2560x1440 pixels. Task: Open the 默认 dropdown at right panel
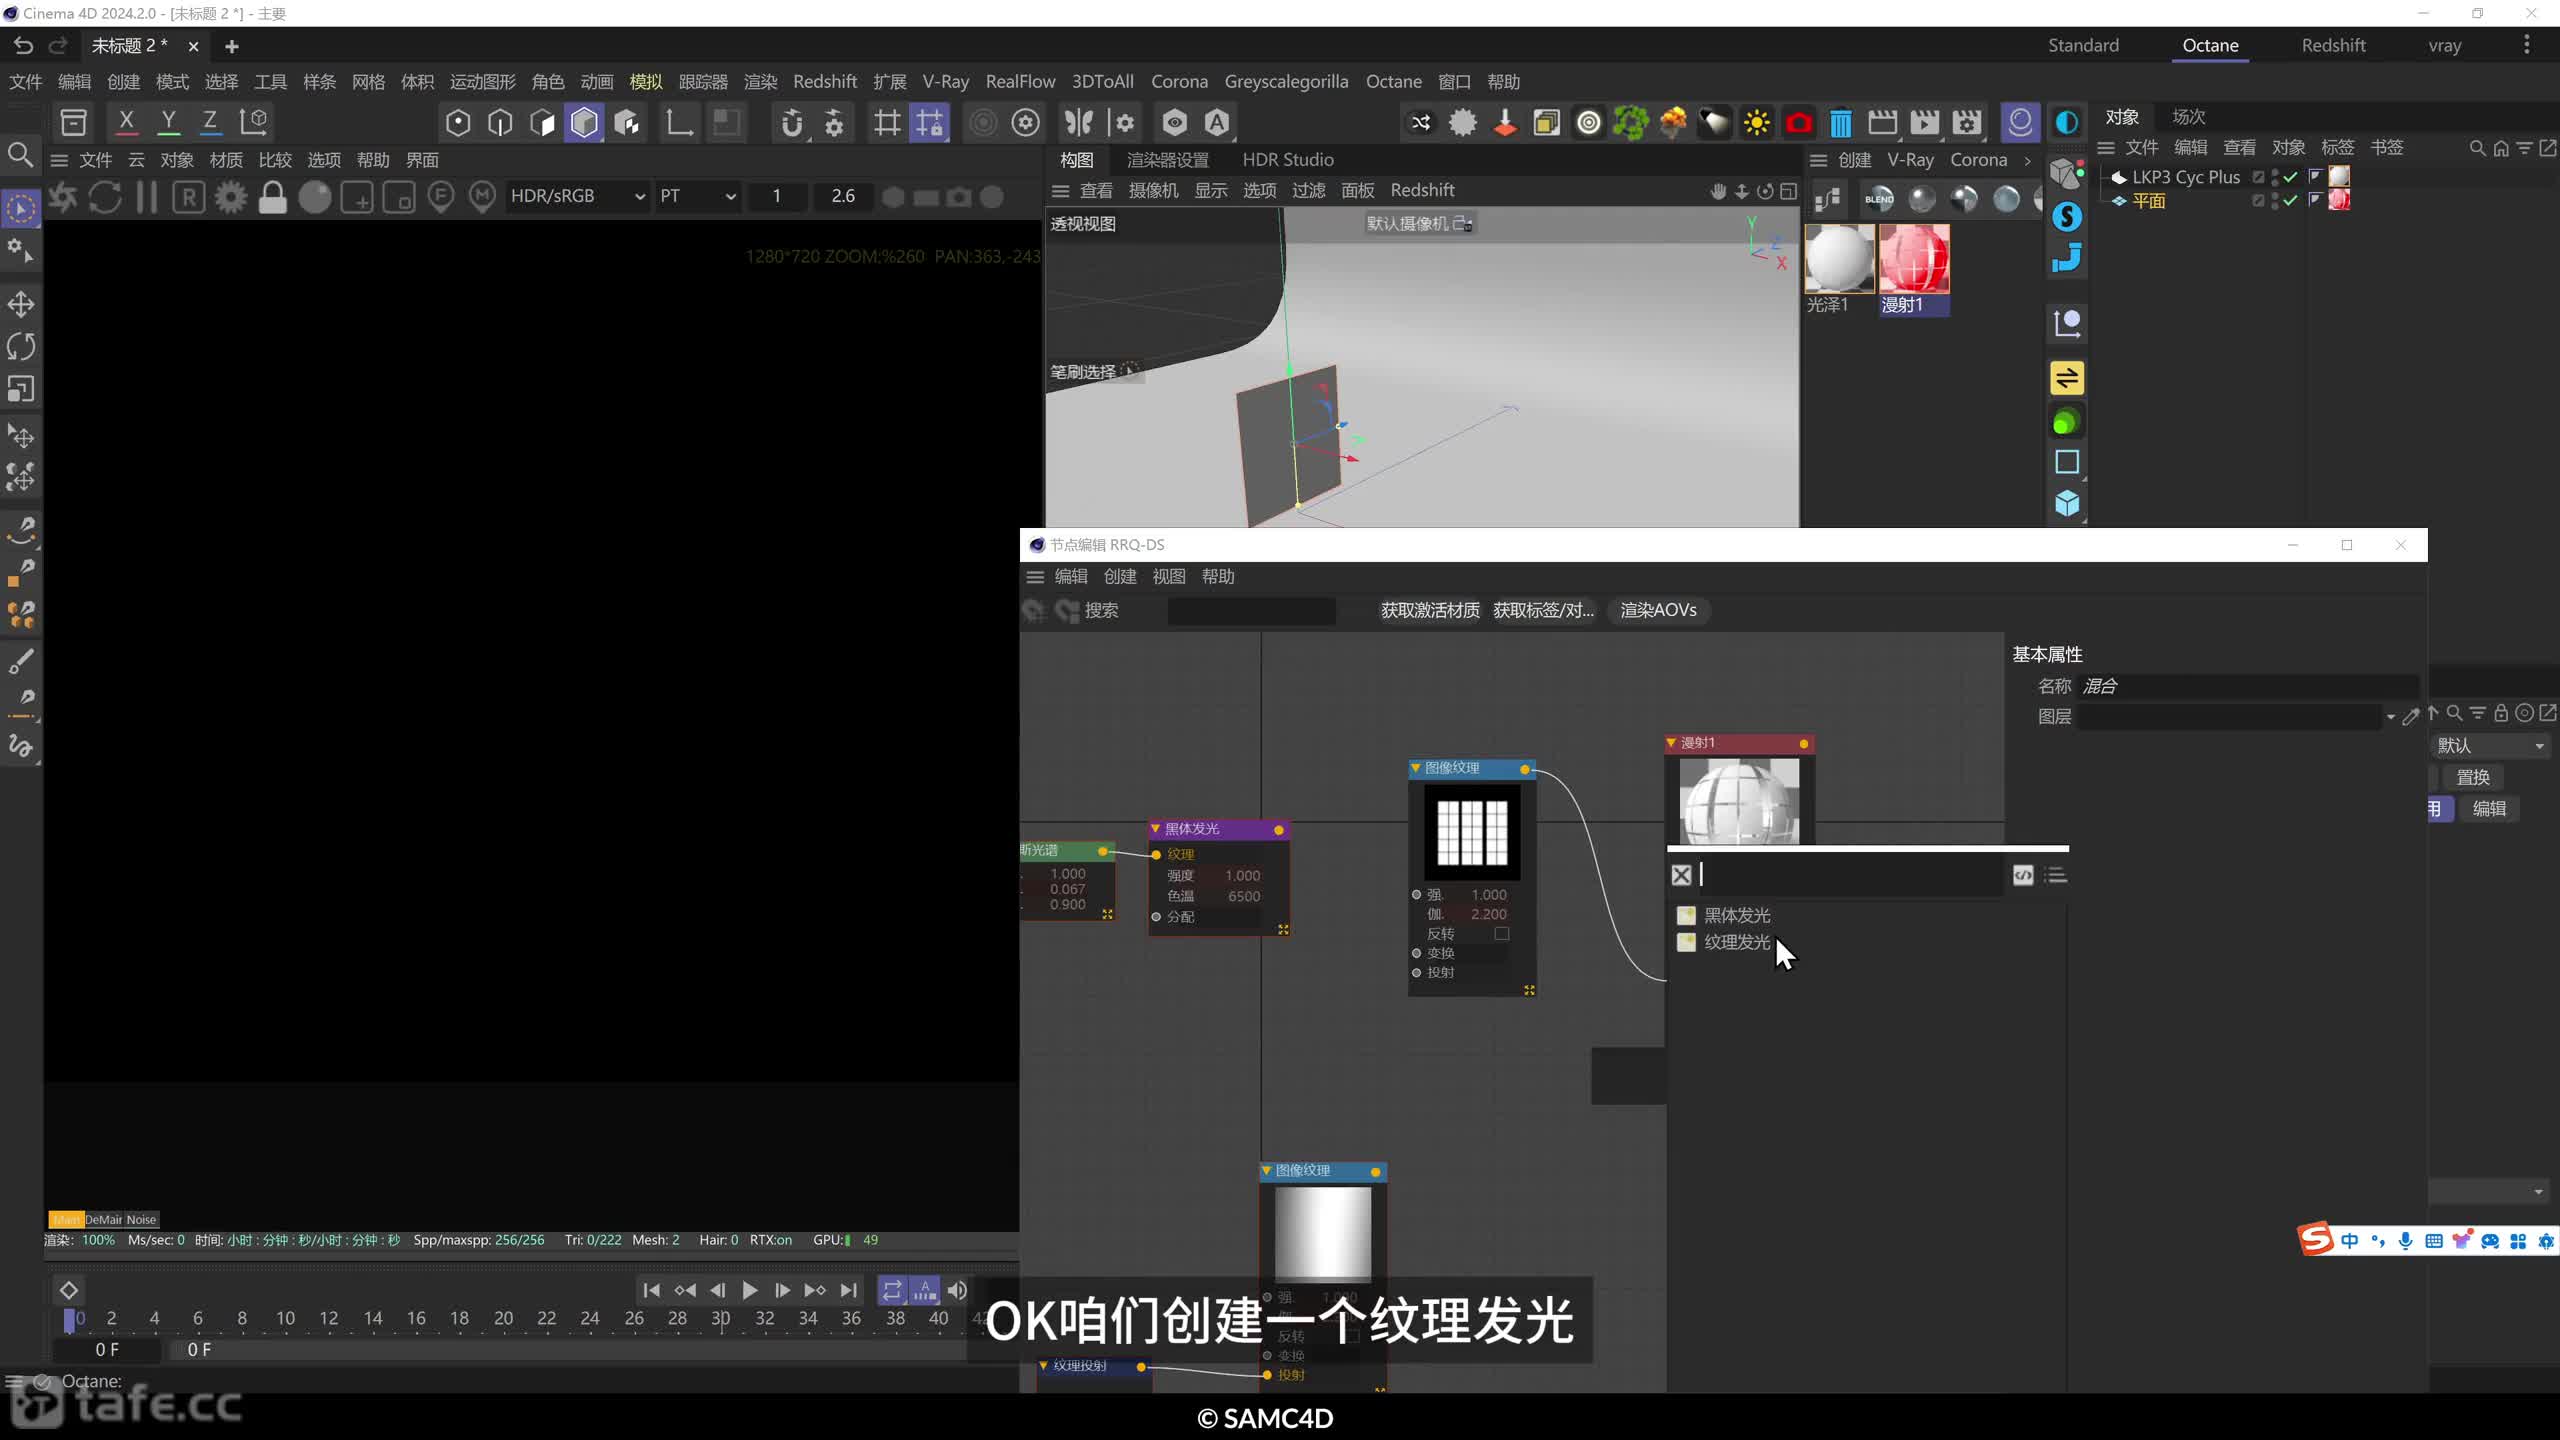2490,746
